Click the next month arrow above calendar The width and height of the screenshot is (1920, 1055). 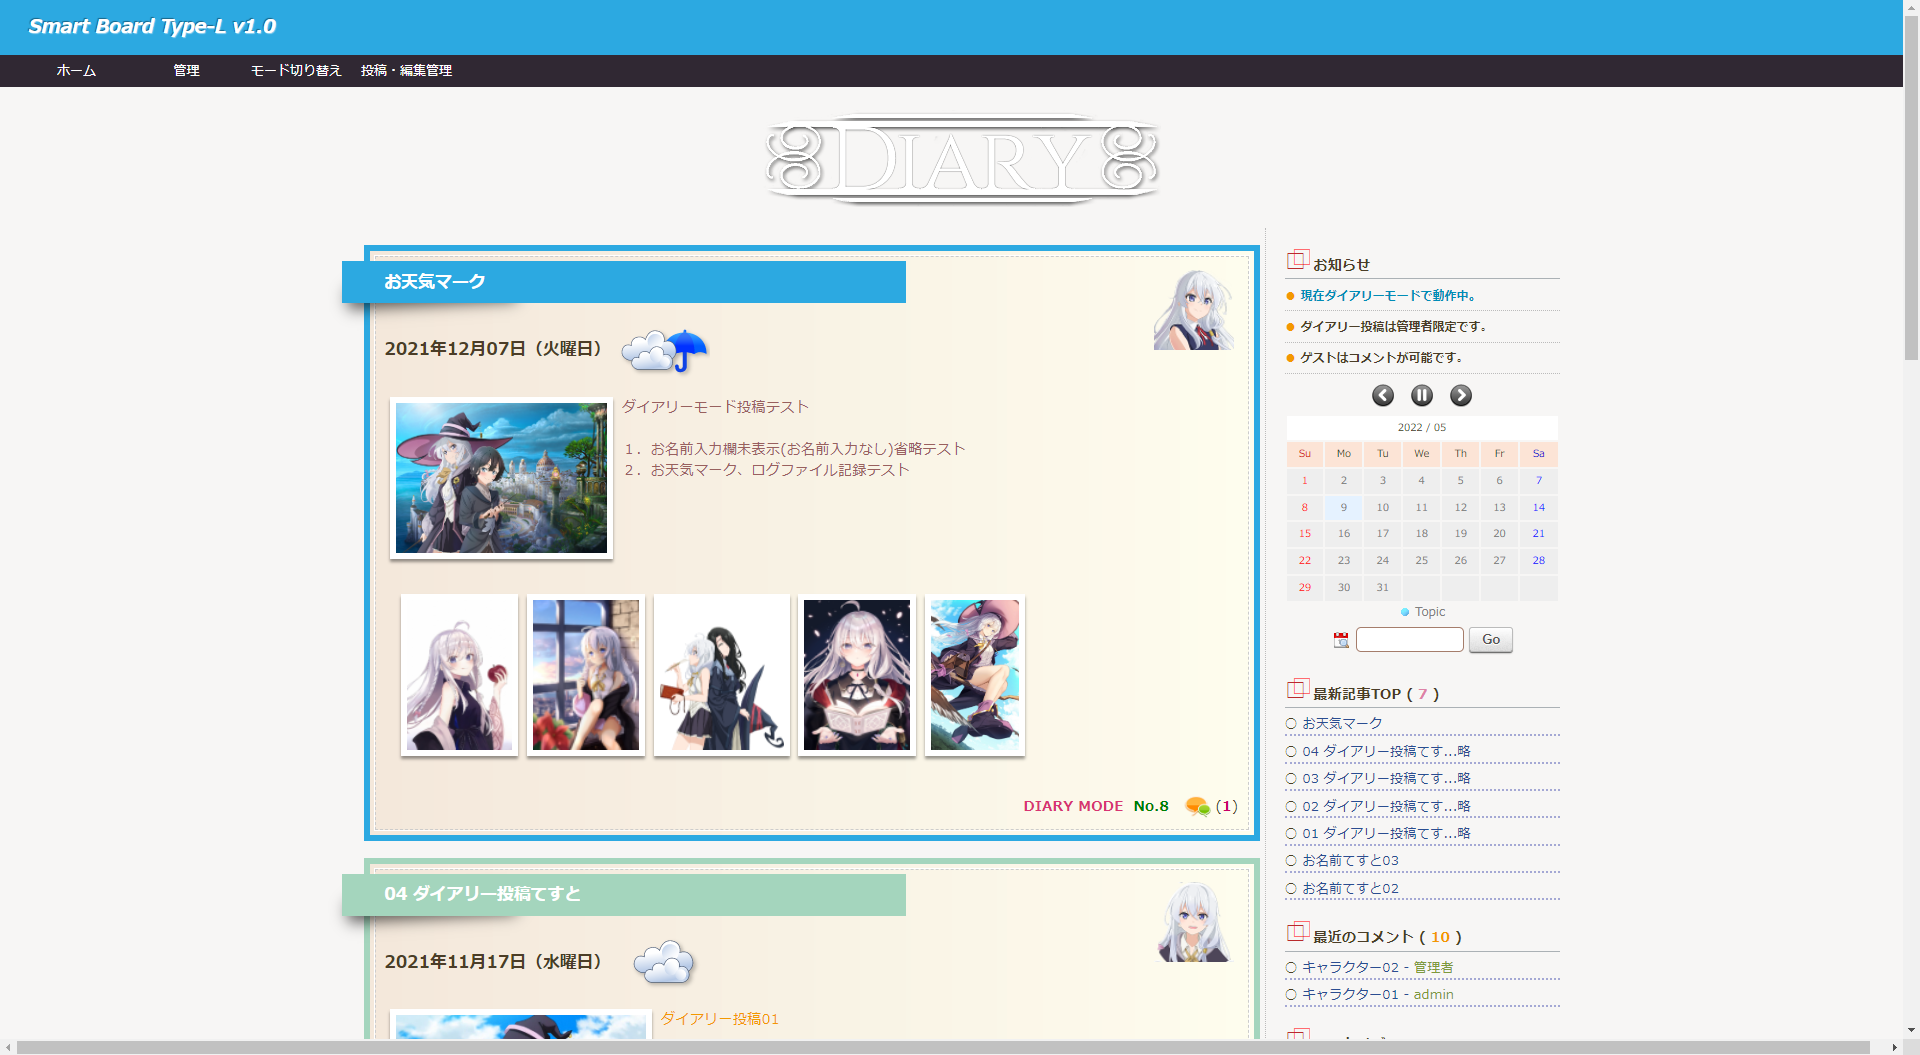tap(1460, 396)
